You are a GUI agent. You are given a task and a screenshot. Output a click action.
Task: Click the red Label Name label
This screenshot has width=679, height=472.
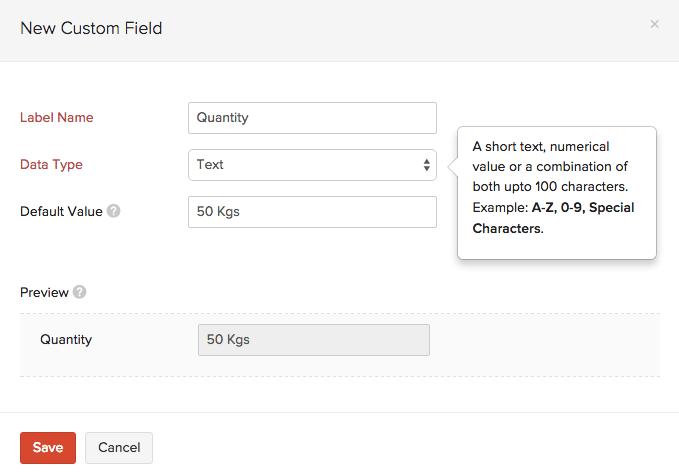pos(57,118)
